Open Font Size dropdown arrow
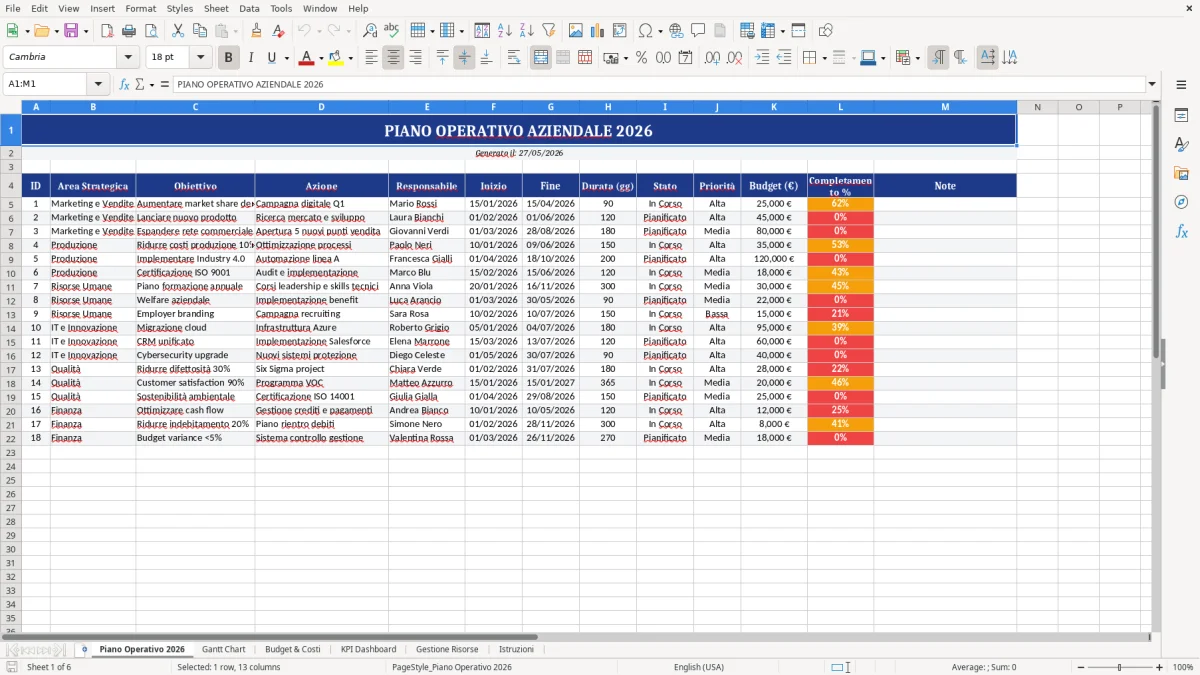 [x=200, y=58]
